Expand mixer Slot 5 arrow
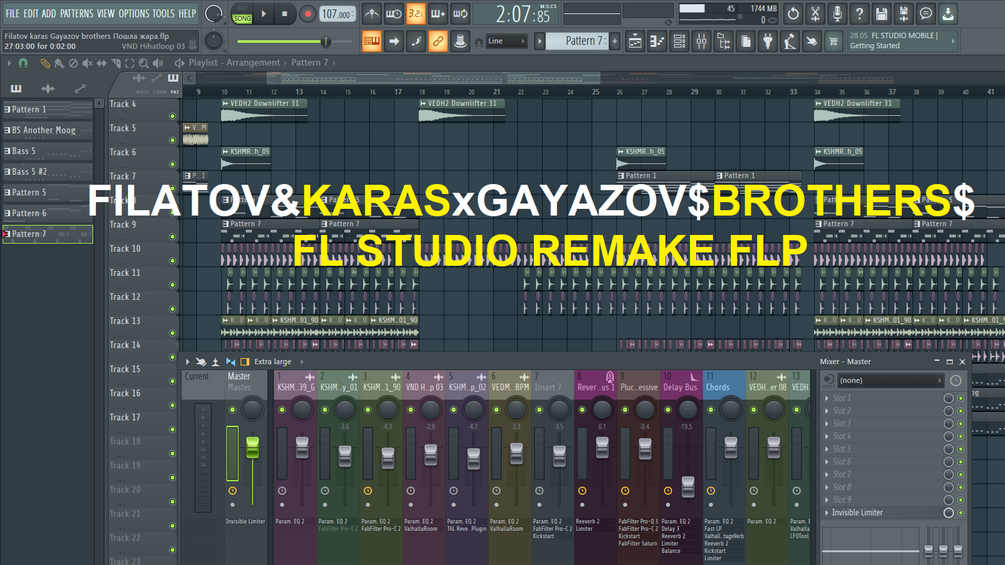 pyautogui.click(x=827, y=449)
